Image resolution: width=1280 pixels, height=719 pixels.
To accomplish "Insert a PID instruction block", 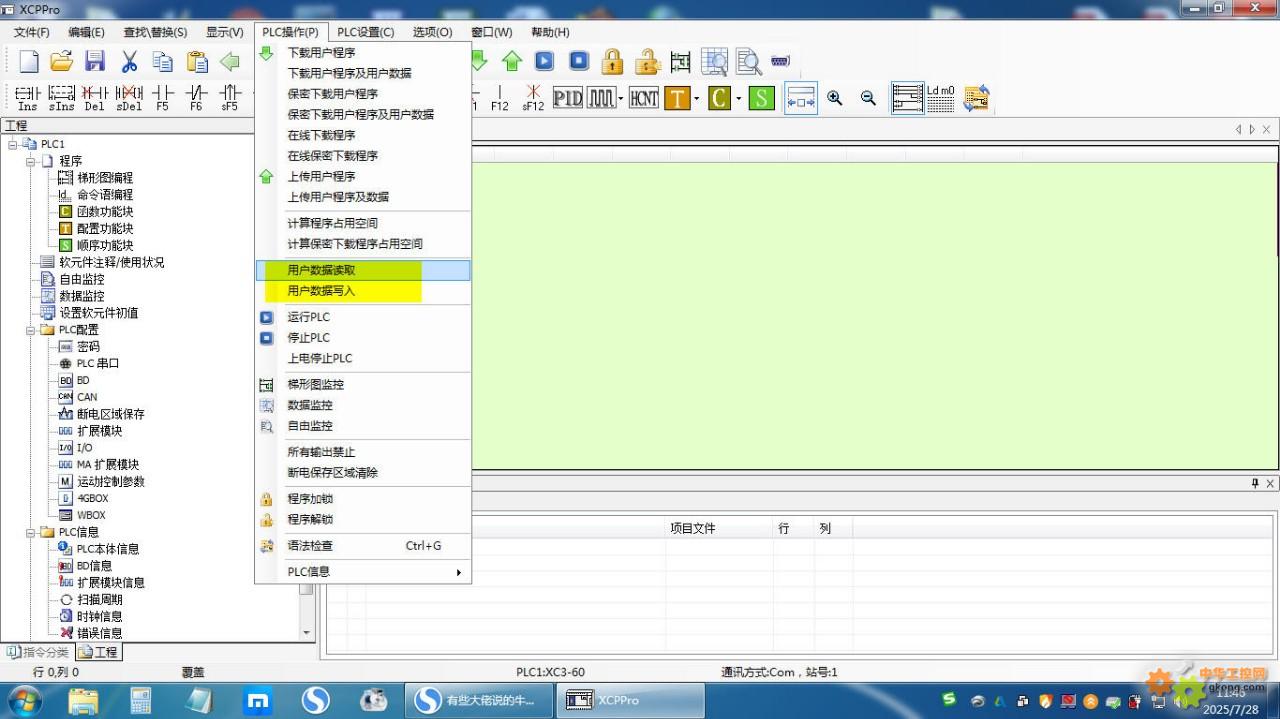I will point(568,98).
